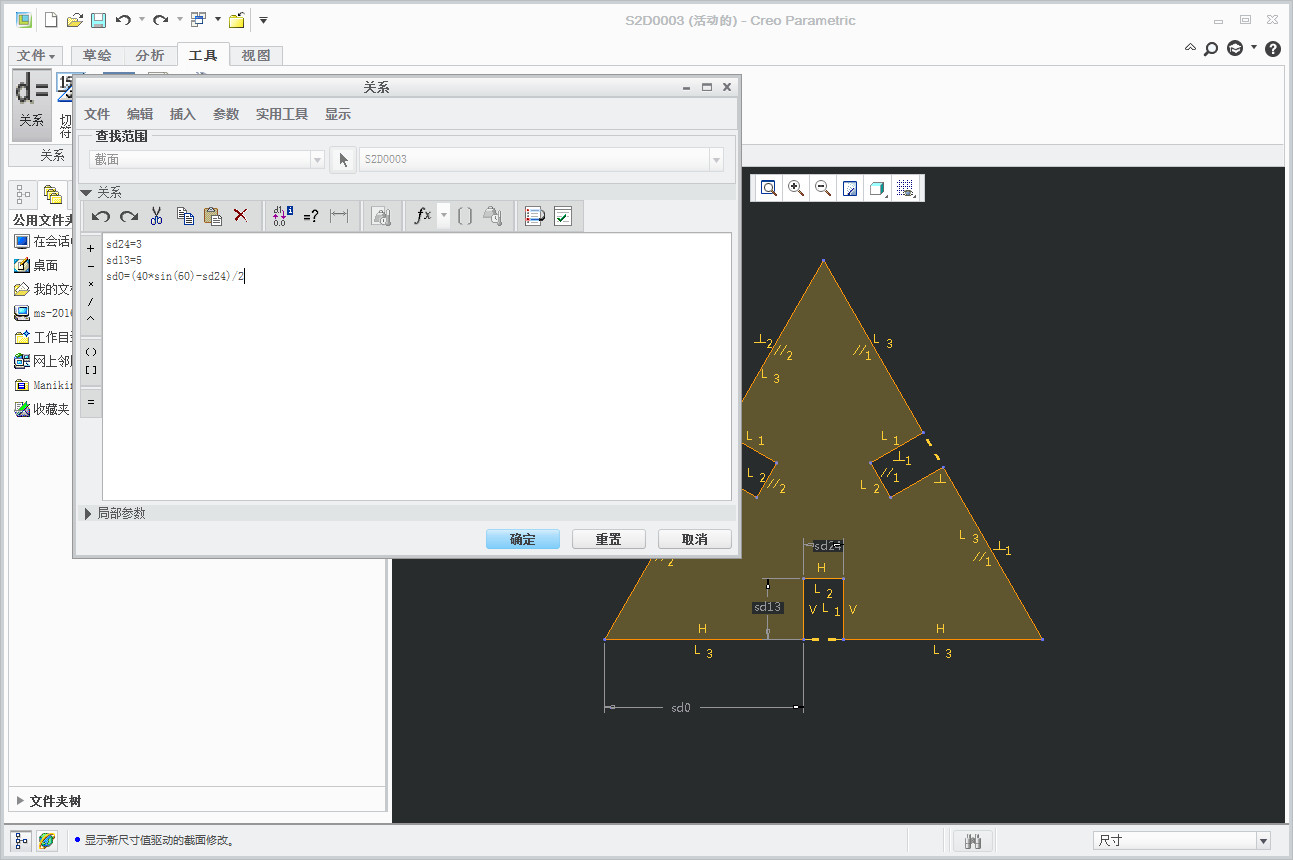The image size is (1293, 860).
Task: Redo using the main quick access toolbar
Action: coord(160,20)
